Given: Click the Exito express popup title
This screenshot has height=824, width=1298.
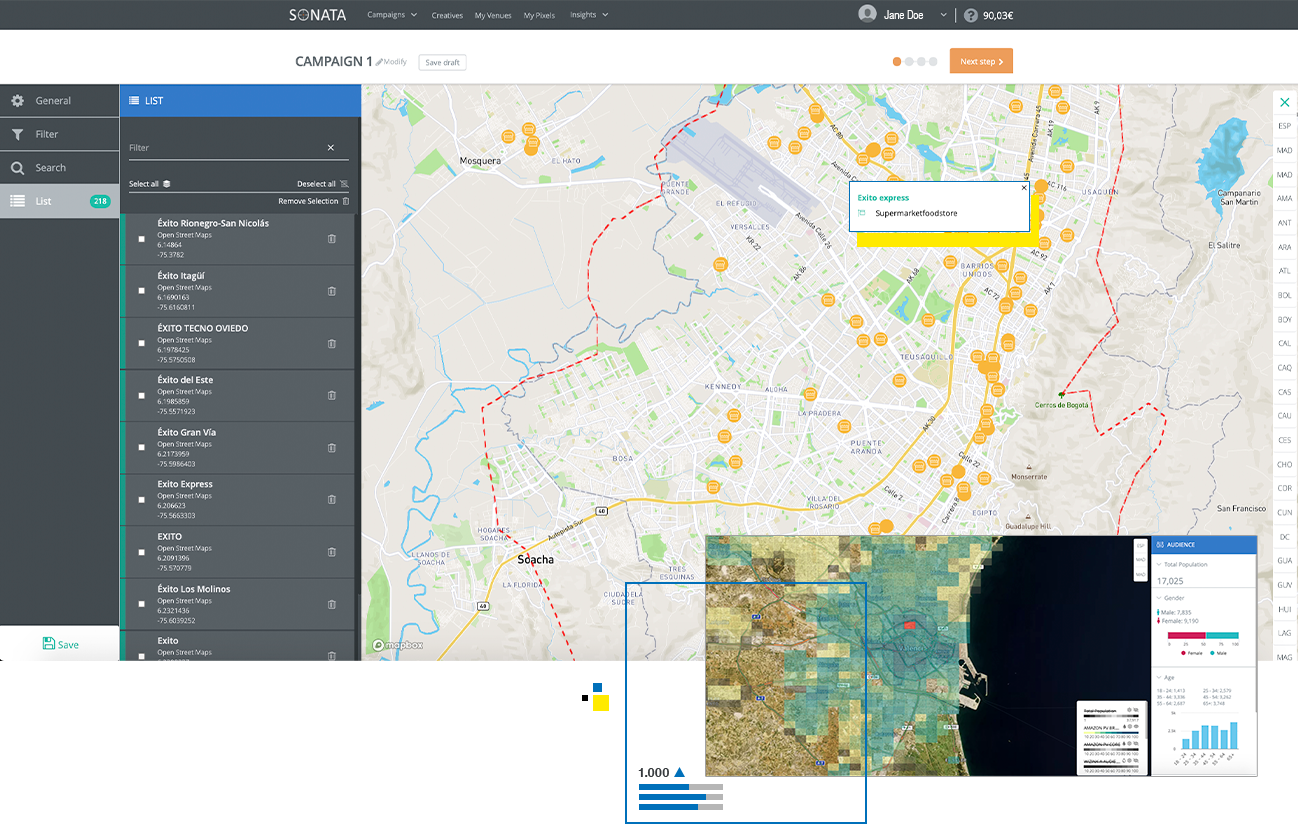Looking at the screenshot, I should [x=884, y=198].
